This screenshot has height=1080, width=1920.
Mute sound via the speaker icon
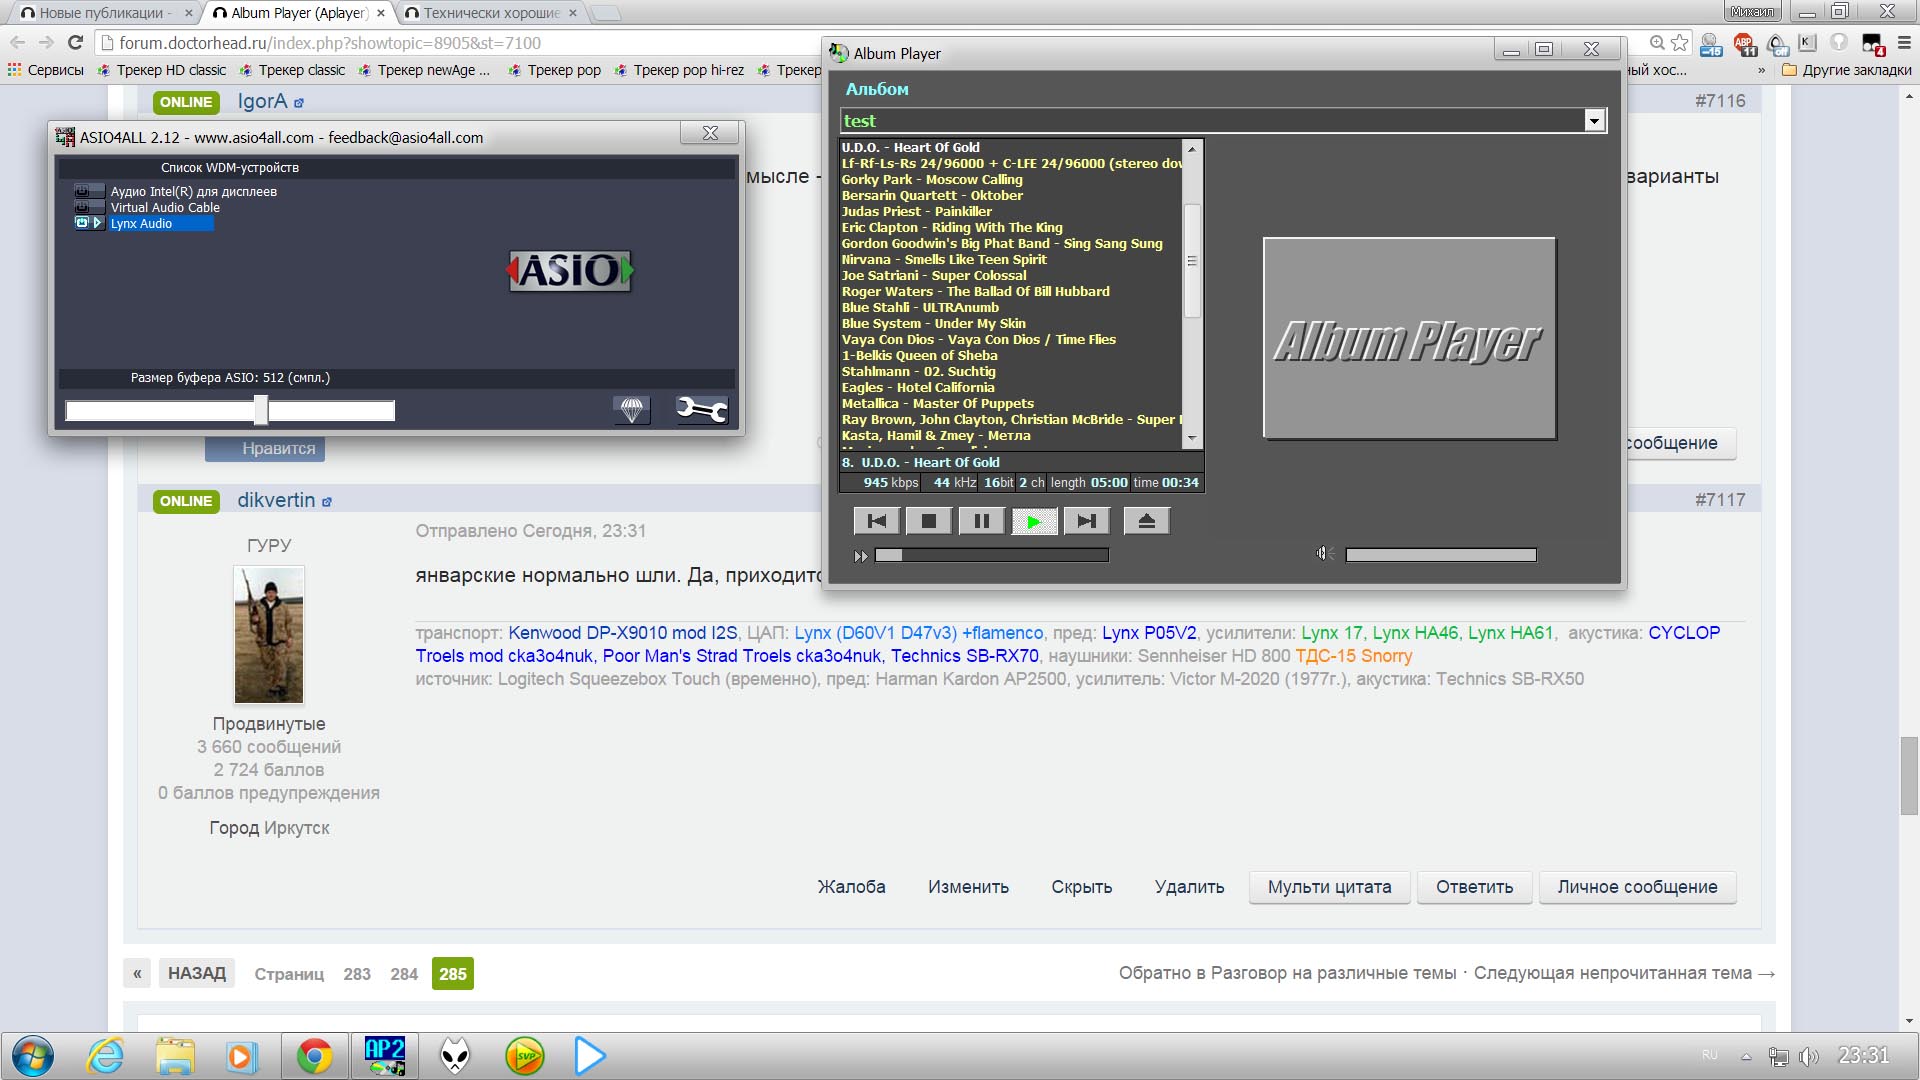coord(1324,554)
